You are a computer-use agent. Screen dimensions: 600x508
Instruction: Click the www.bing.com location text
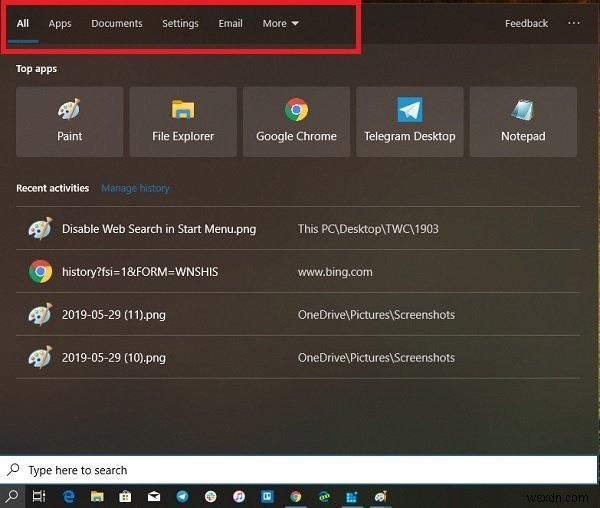click(x=335, y=272)
